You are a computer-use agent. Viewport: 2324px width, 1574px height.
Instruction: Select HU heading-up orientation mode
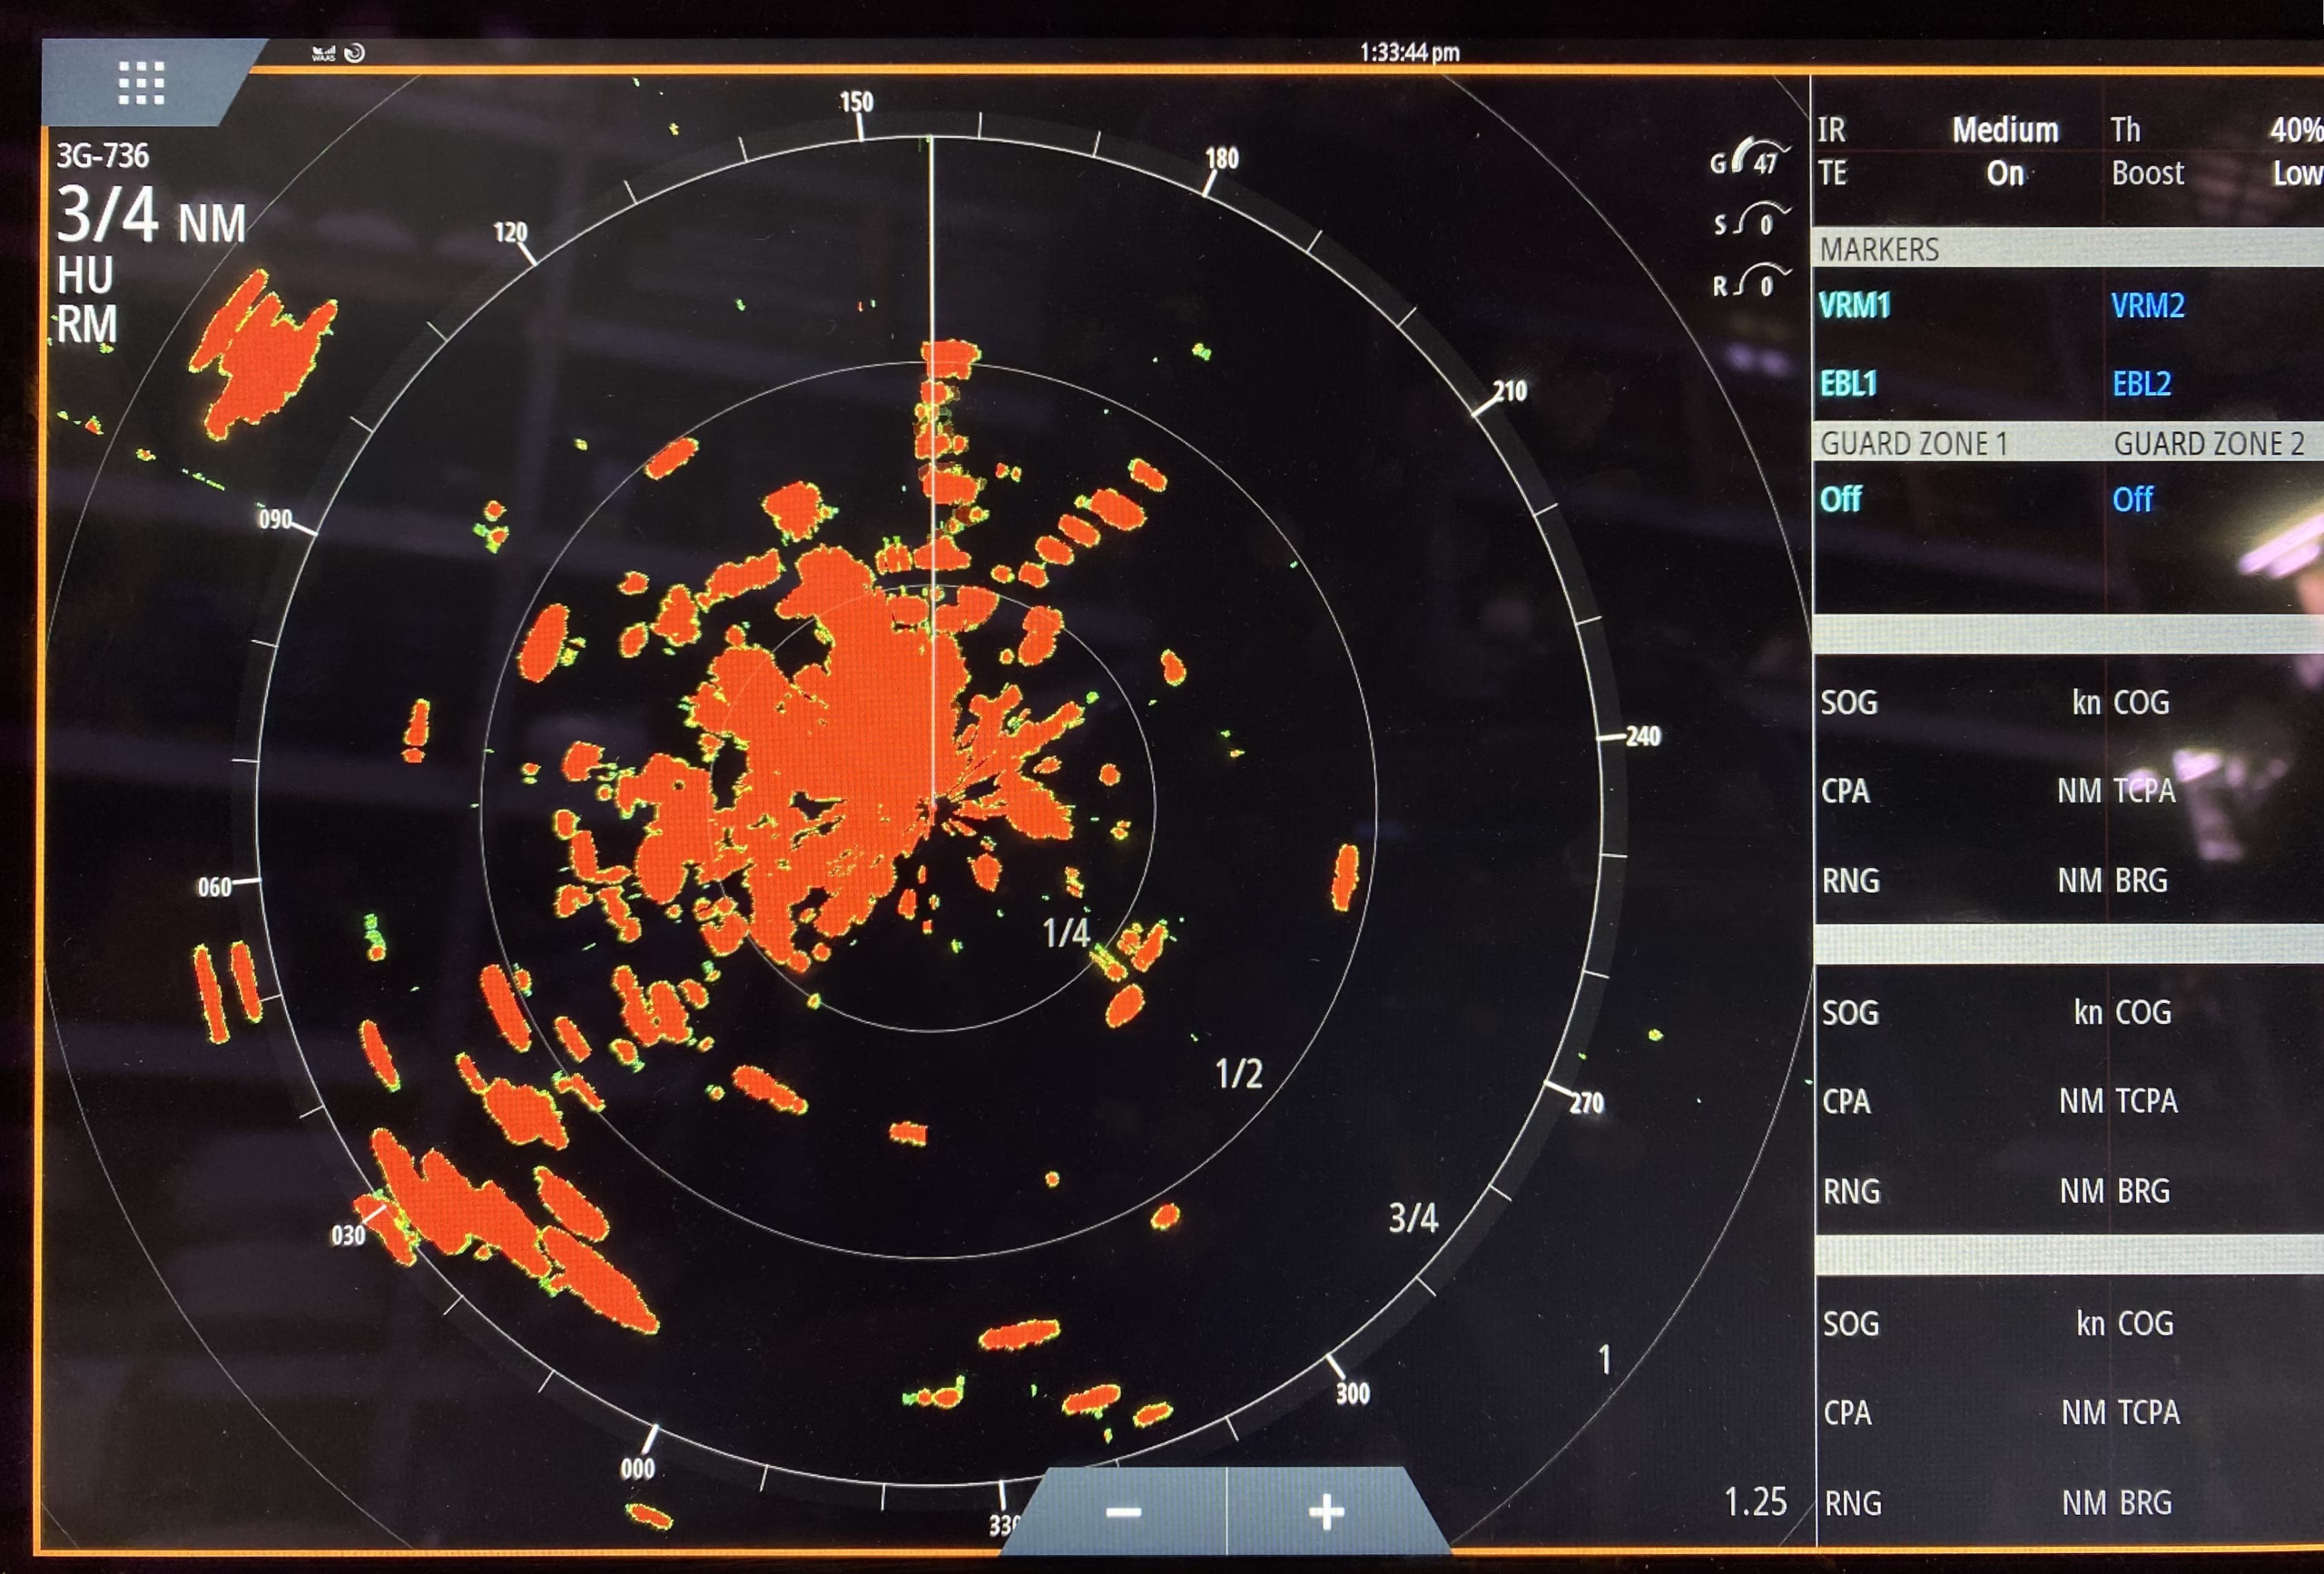point(85,276)
